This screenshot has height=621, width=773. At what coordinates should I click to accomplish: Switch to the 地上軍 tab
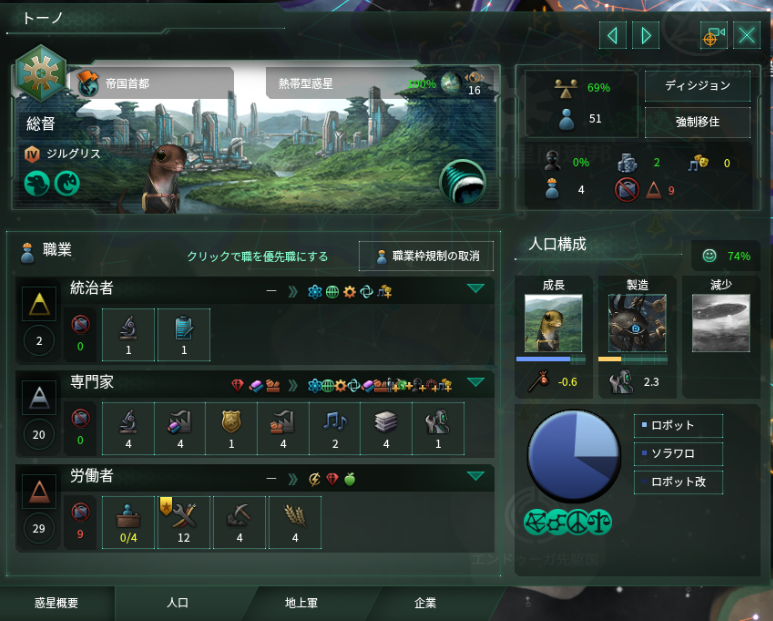click(x=301, y=603)
